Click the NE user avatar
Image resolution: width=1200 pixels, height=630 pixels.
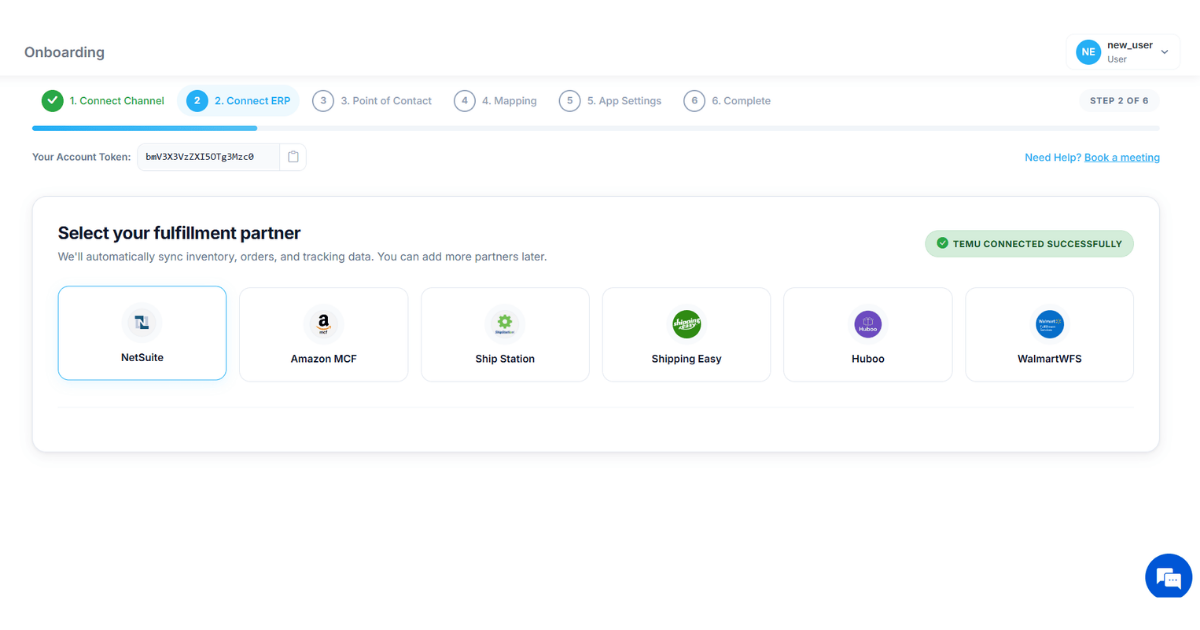(1088, 52)
